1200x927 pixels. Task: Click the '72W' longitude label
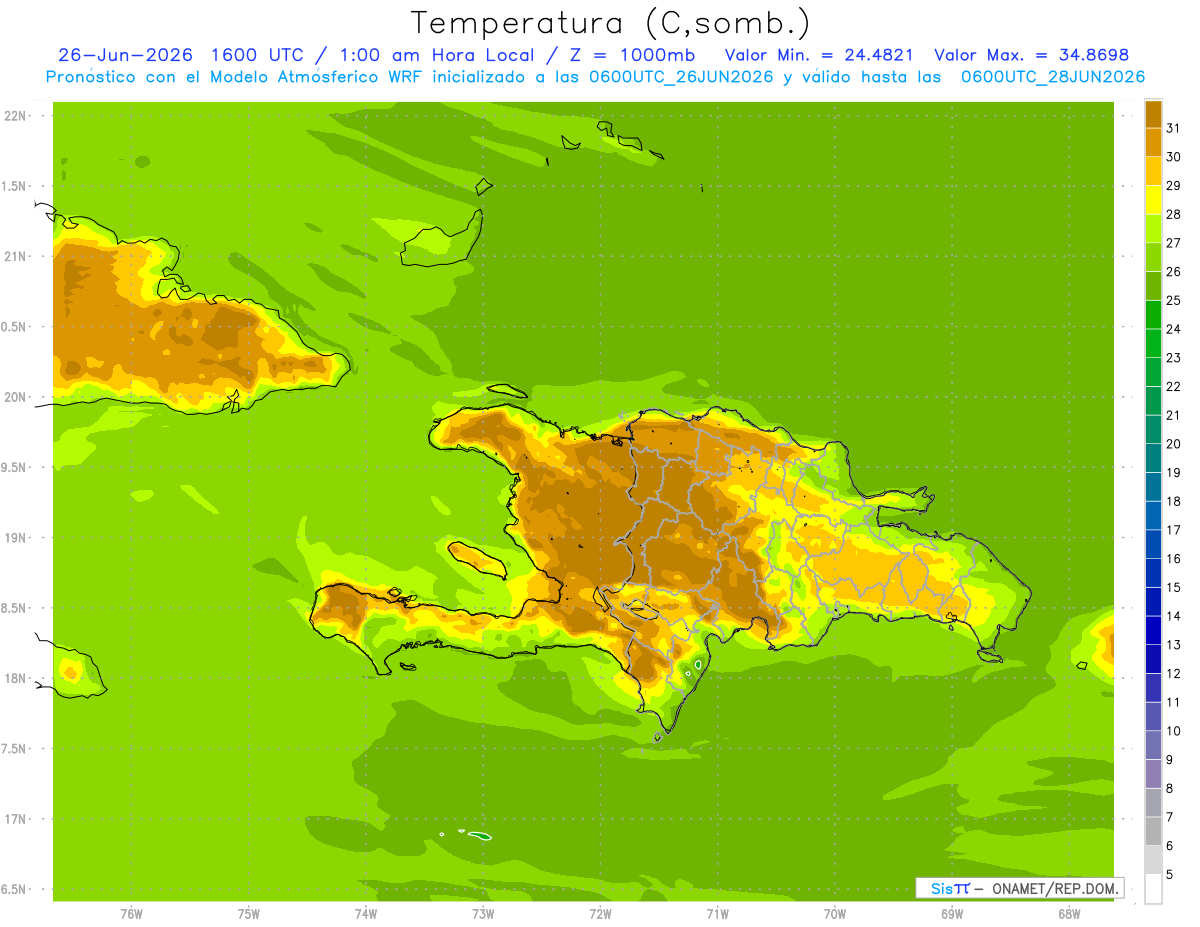pos(600,914)
